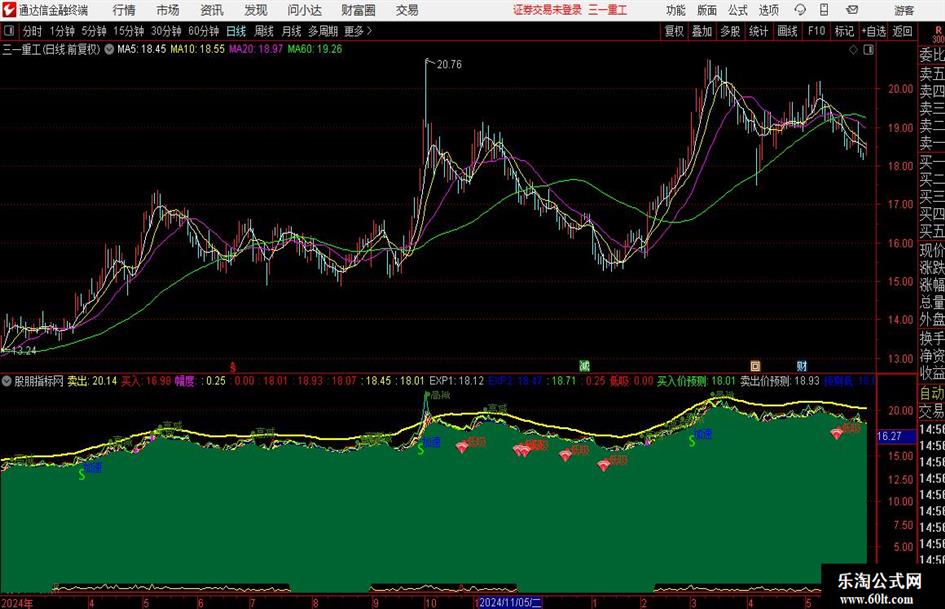Screen dimensions: 945x609
Task: Select the 日线 daily period
Action: 236,31
